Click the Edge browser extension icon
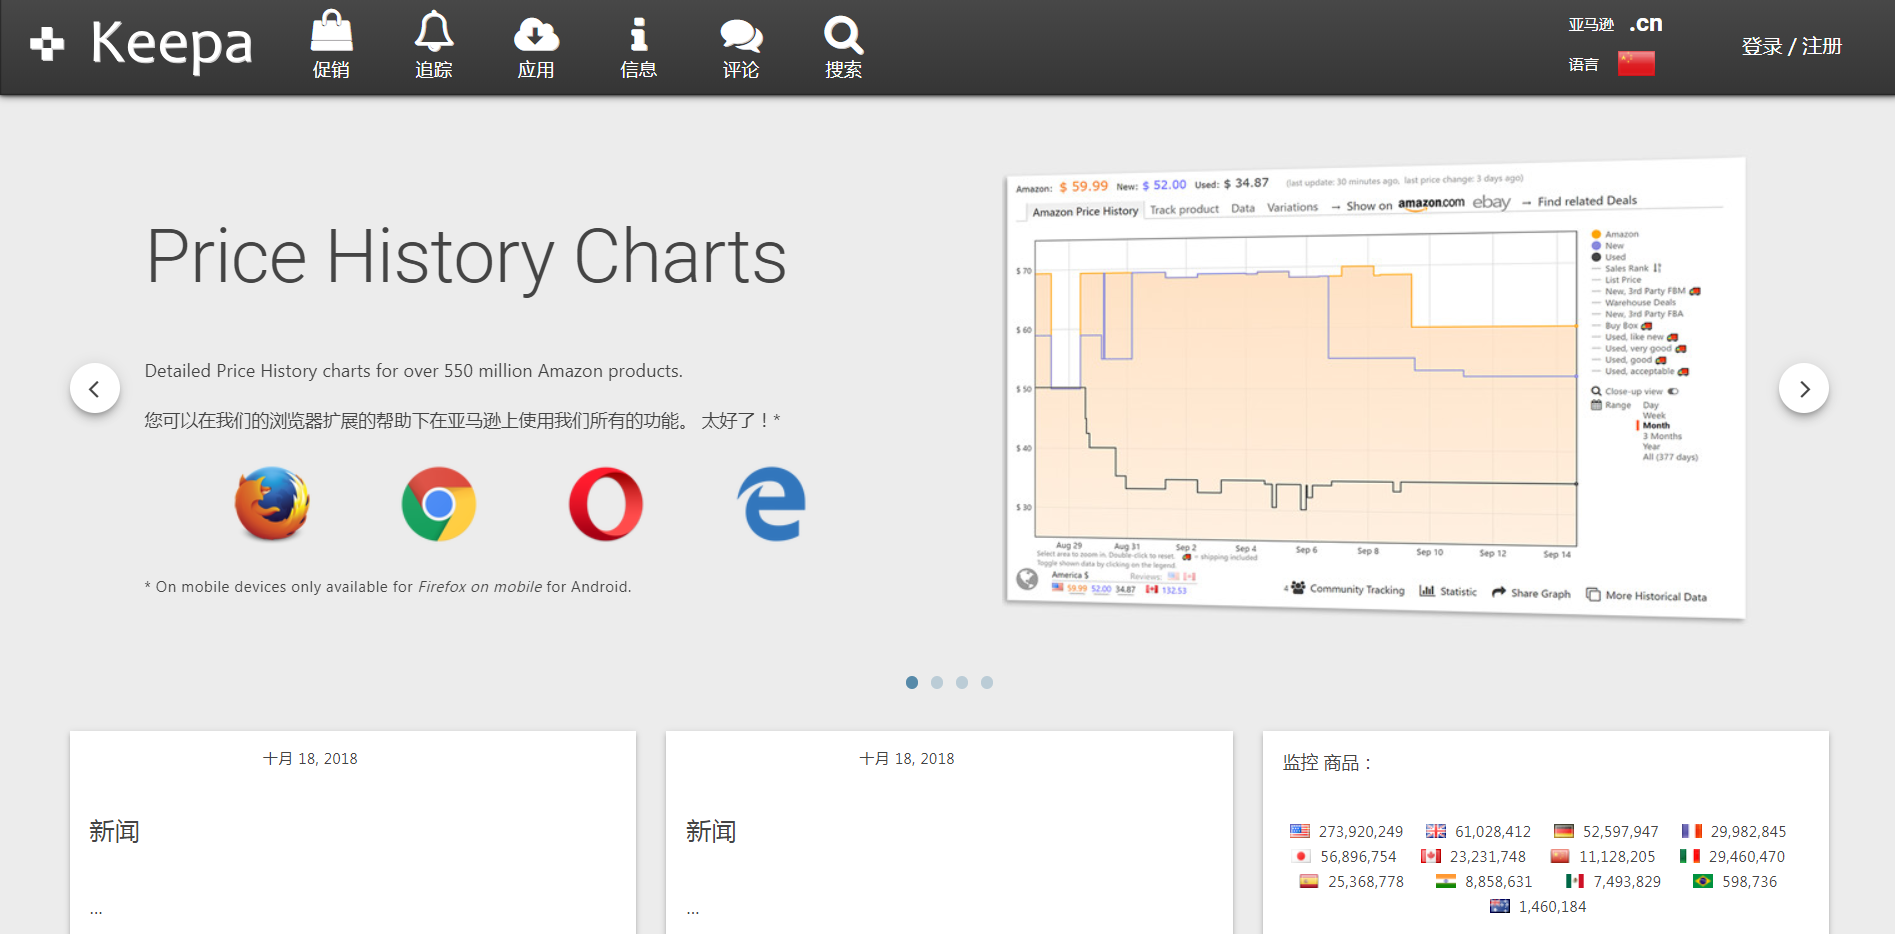The image size is (1895, 934). (x=772, y=503)
